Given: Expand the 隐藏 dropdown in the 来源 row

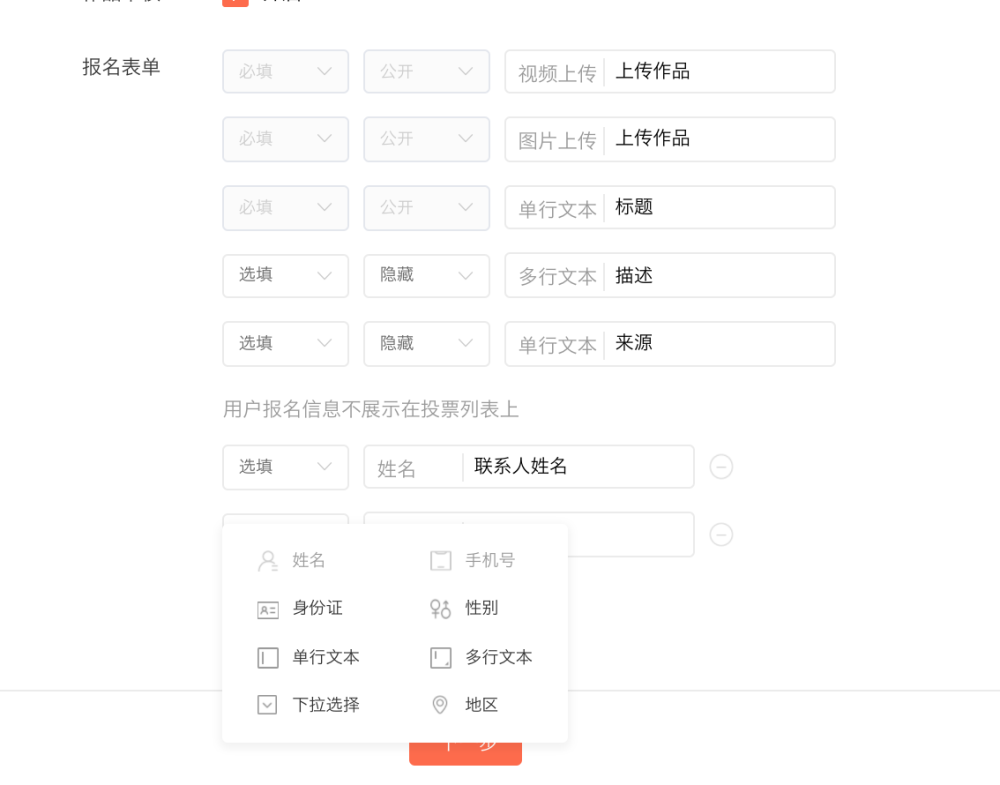Looking at the screenshot, I should click(426, 343).
